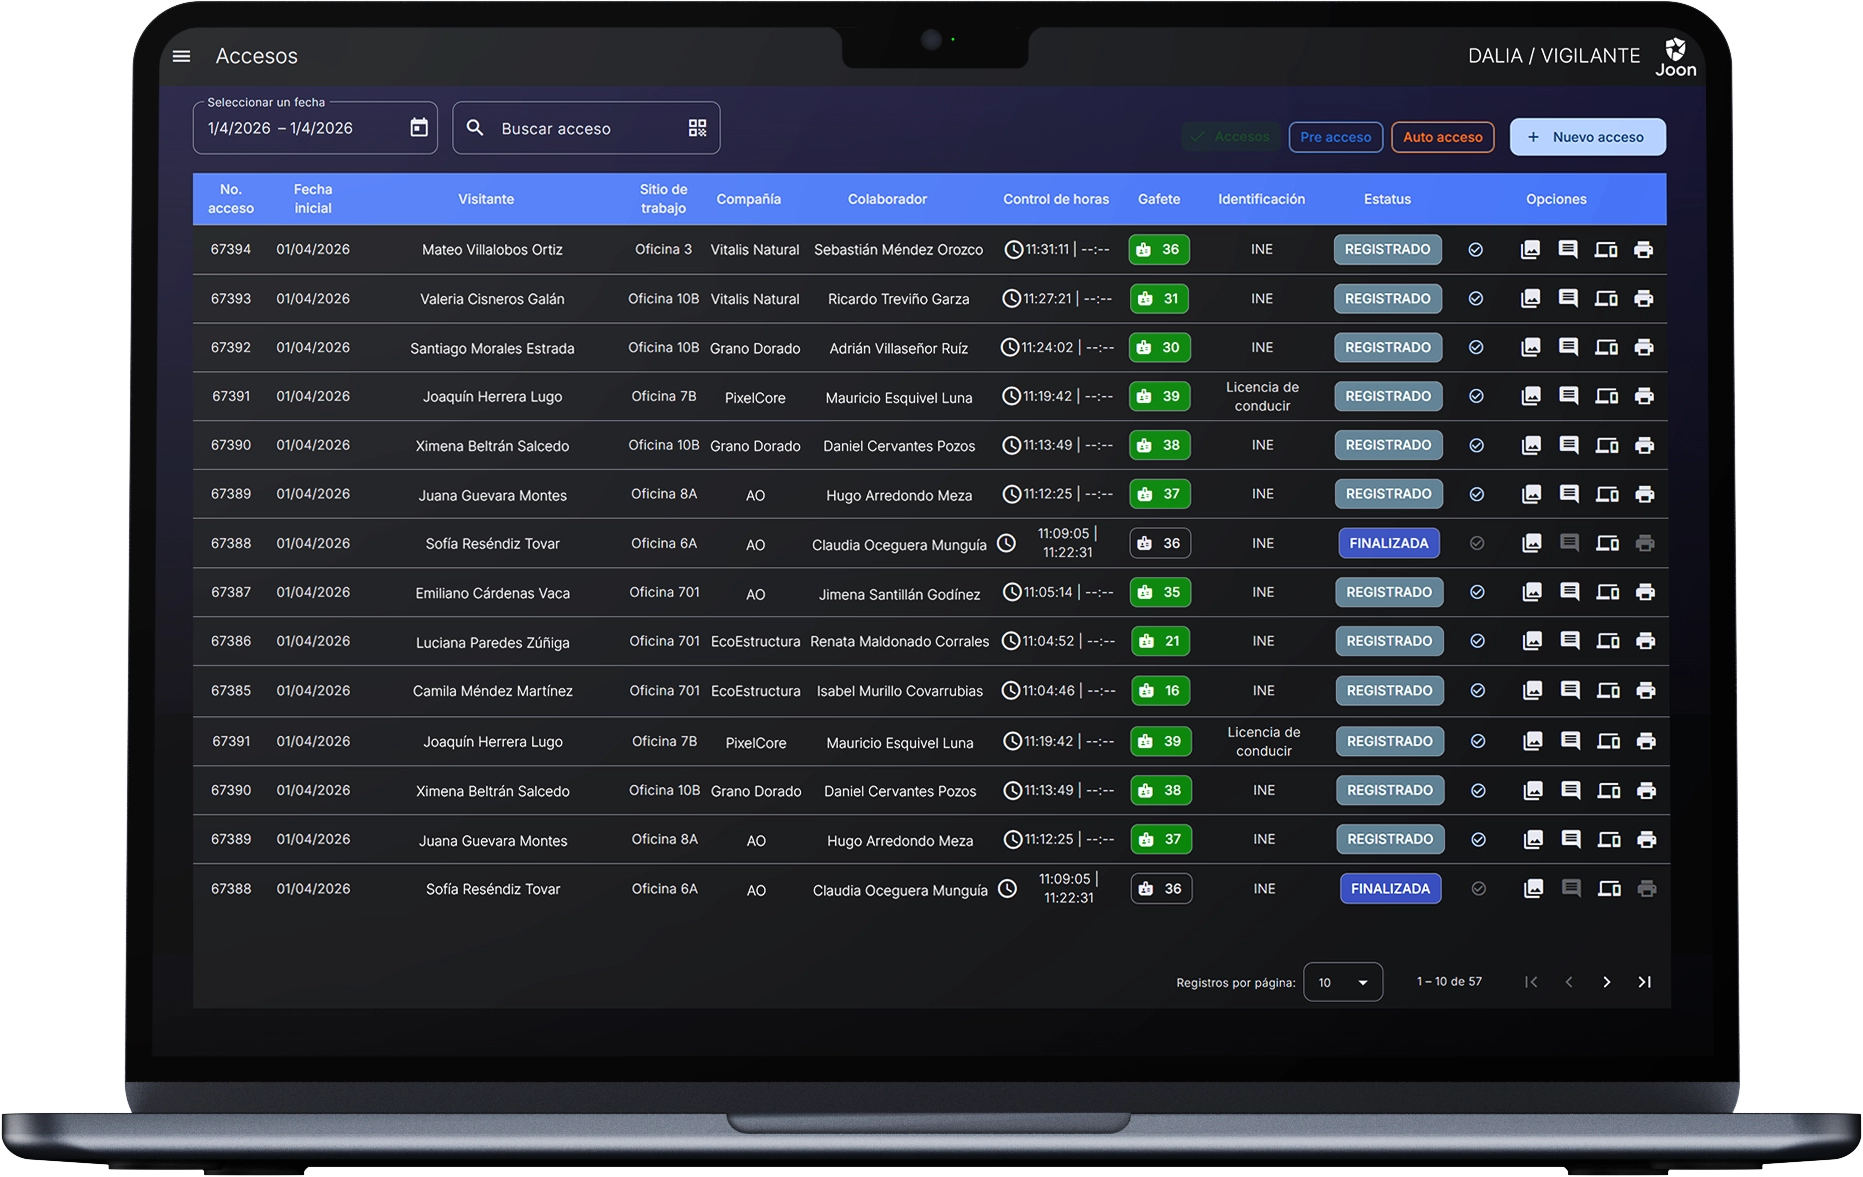
Task: Click the Nuevo acceso button
Action: 1587,137
